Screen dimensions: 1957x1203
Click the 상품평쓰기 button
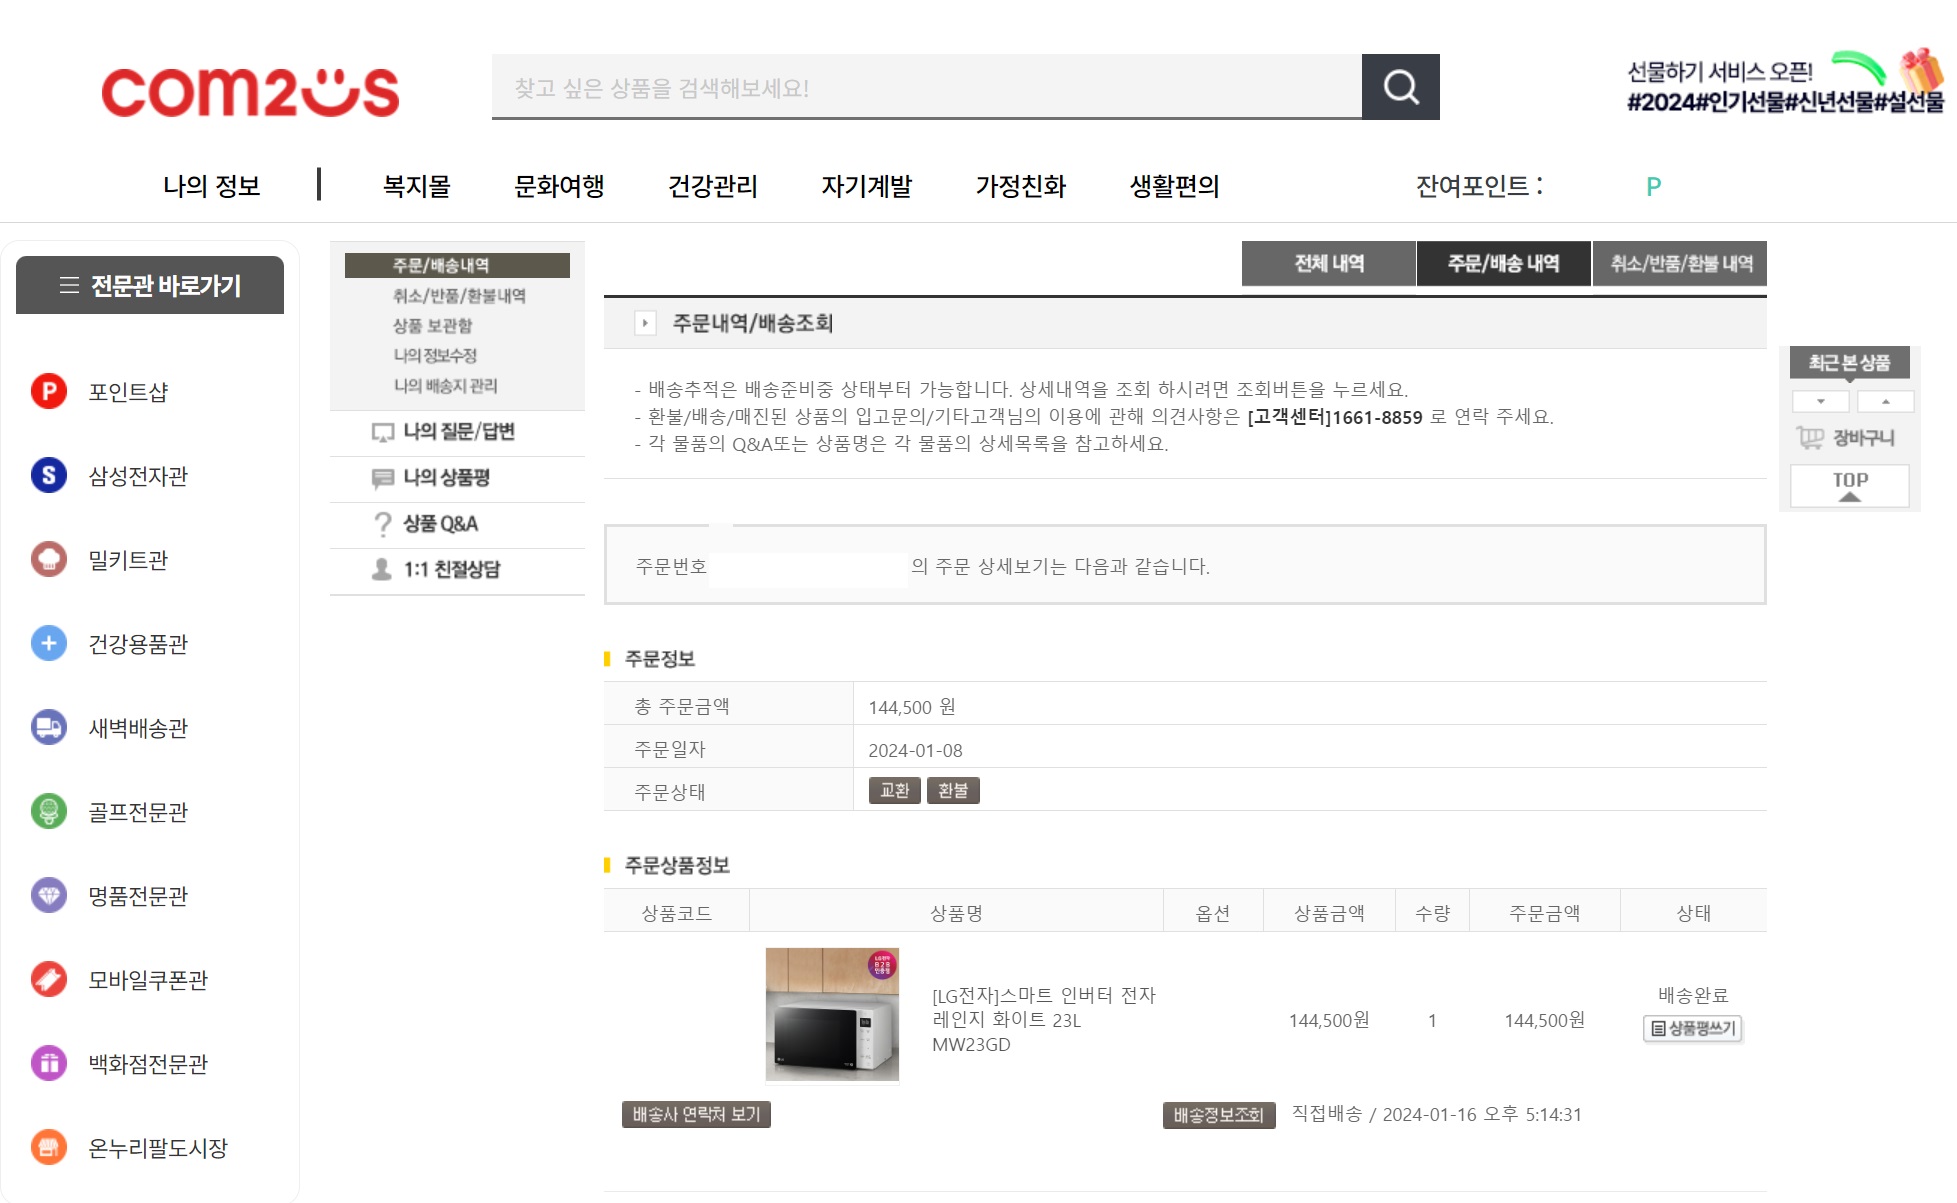[x=1693, y=1028]
